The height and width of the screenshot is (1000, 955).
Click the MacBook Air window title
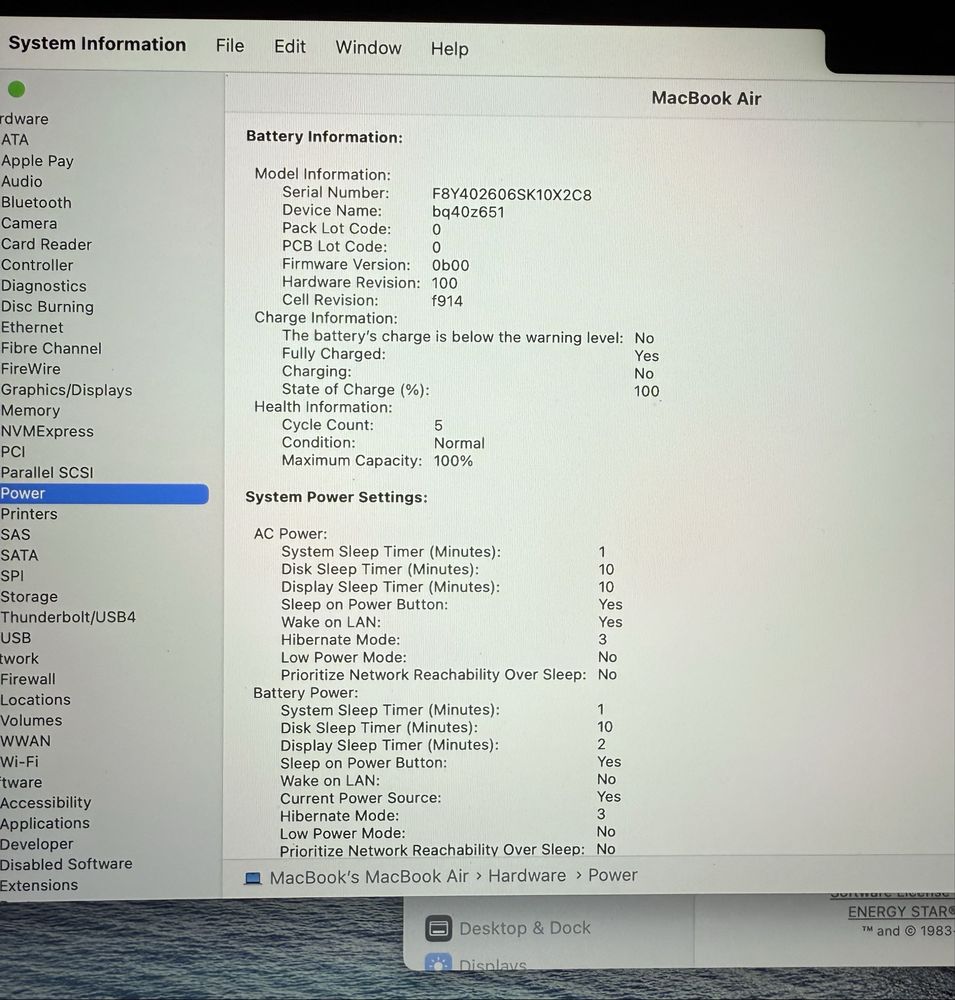(706, 98)
